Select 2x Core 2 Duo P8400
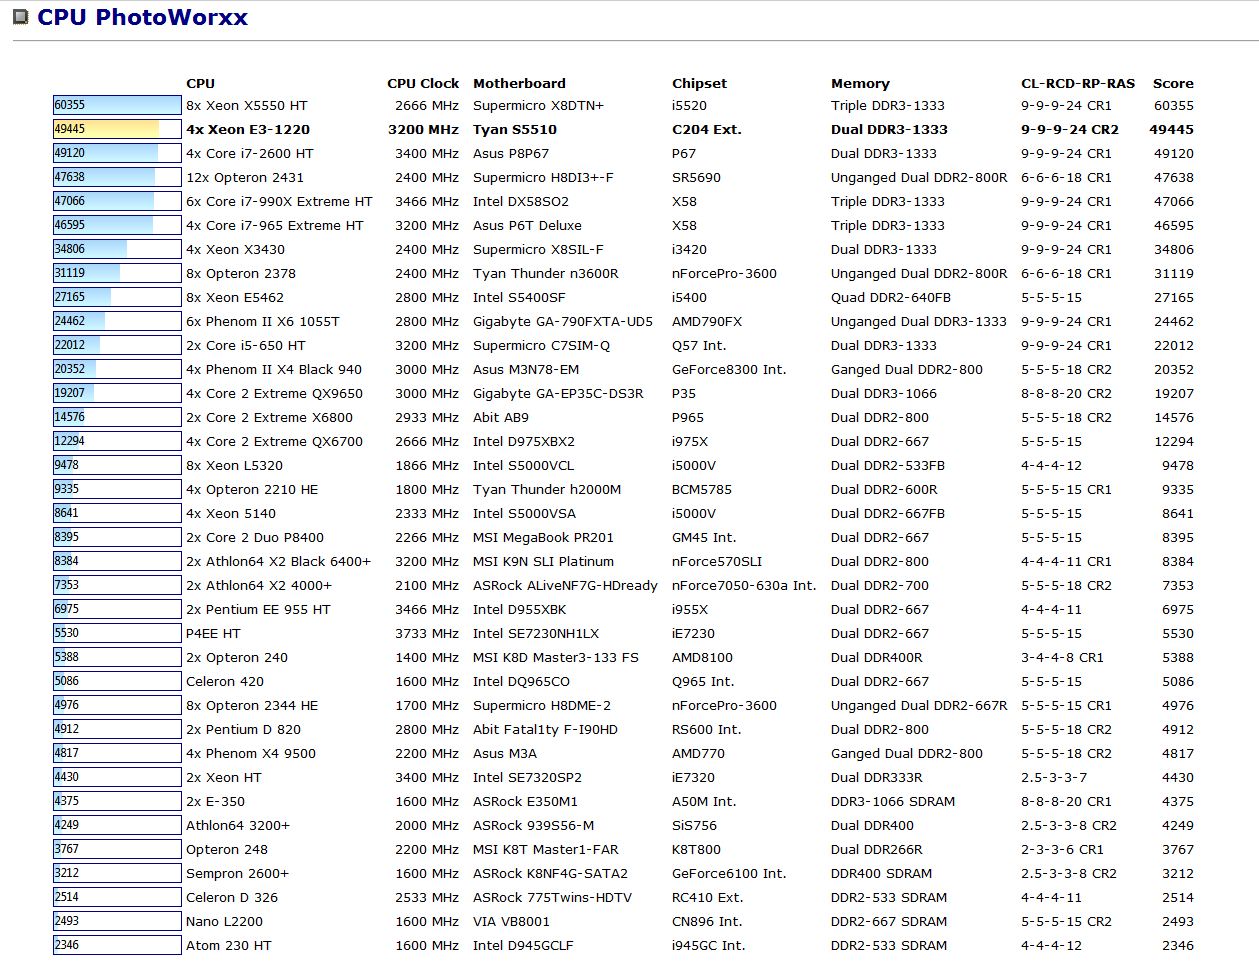Screen dimensions: 1259x966 [x=255, y=537]
